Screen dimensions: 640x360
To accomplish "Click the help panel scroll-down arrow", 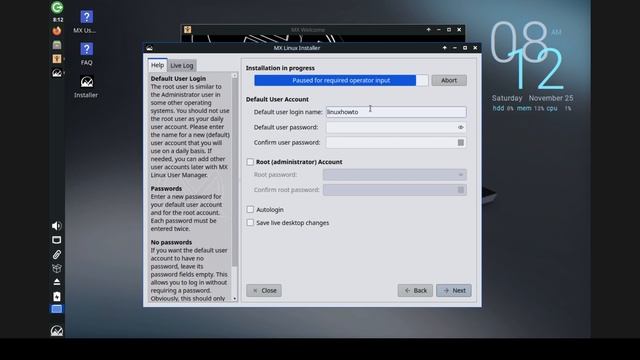I will click(x=235, y=298).
